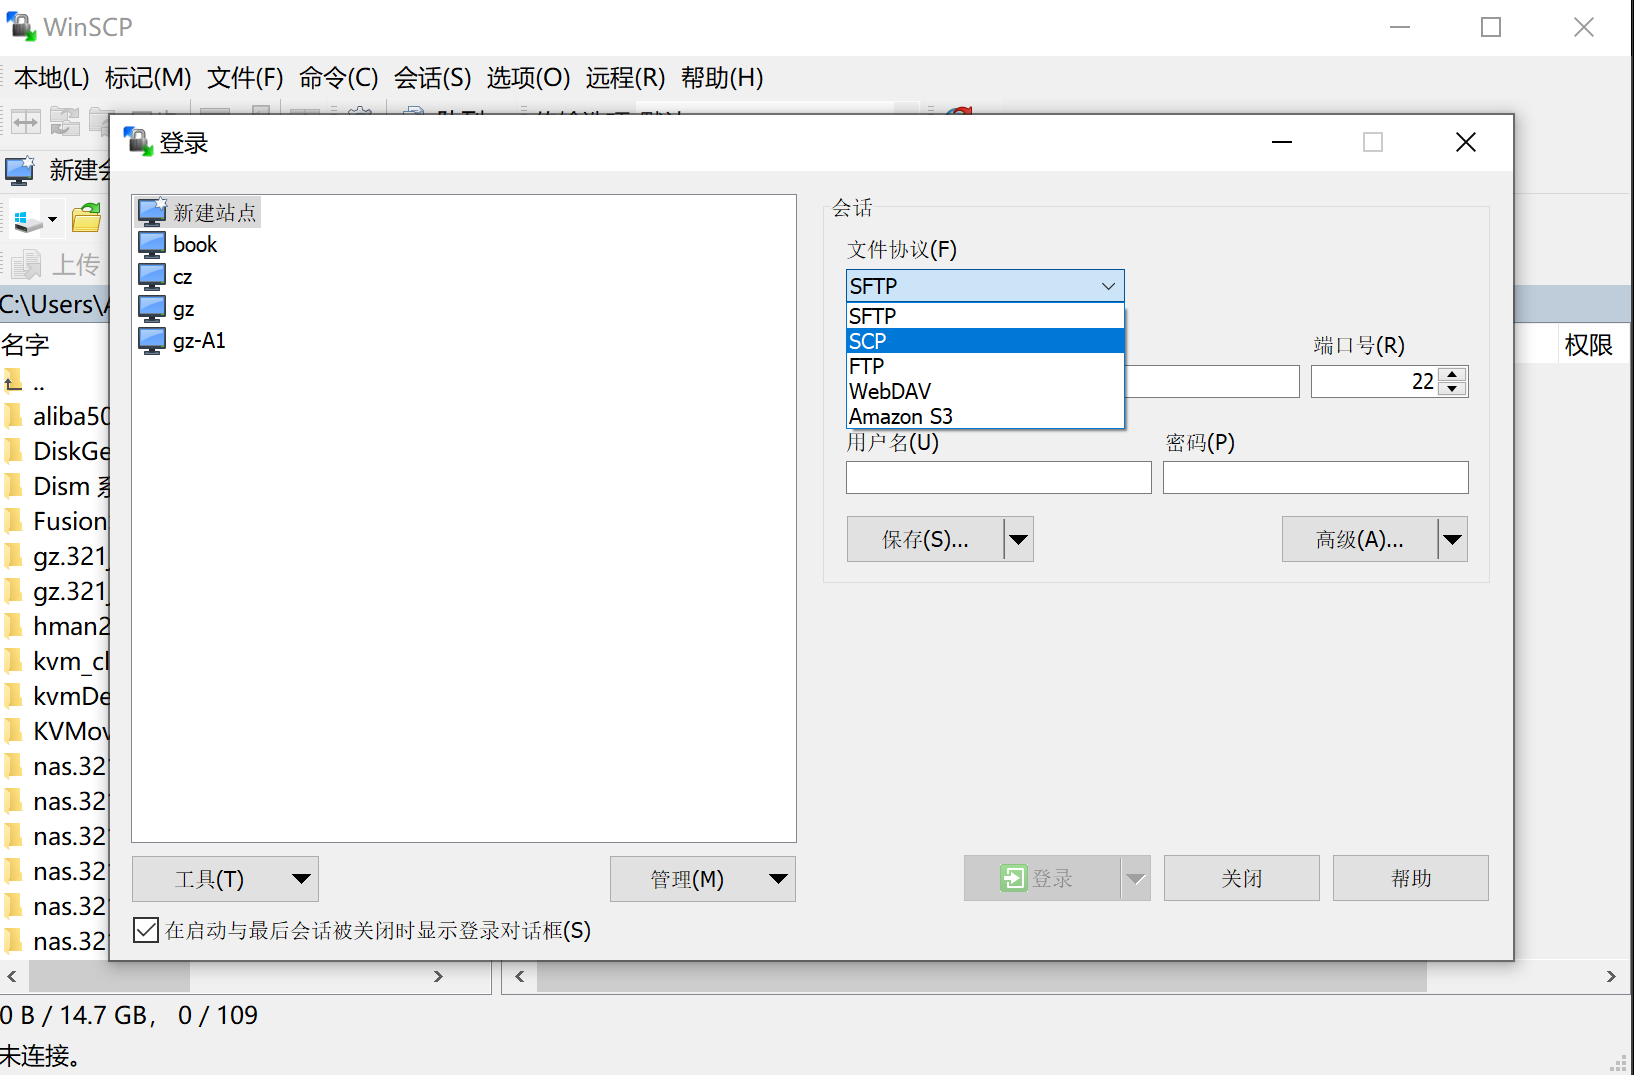This screenshot has height=1075, width=1634.
Task: Click the folder icon of aliba50
Action: [13, 415]
